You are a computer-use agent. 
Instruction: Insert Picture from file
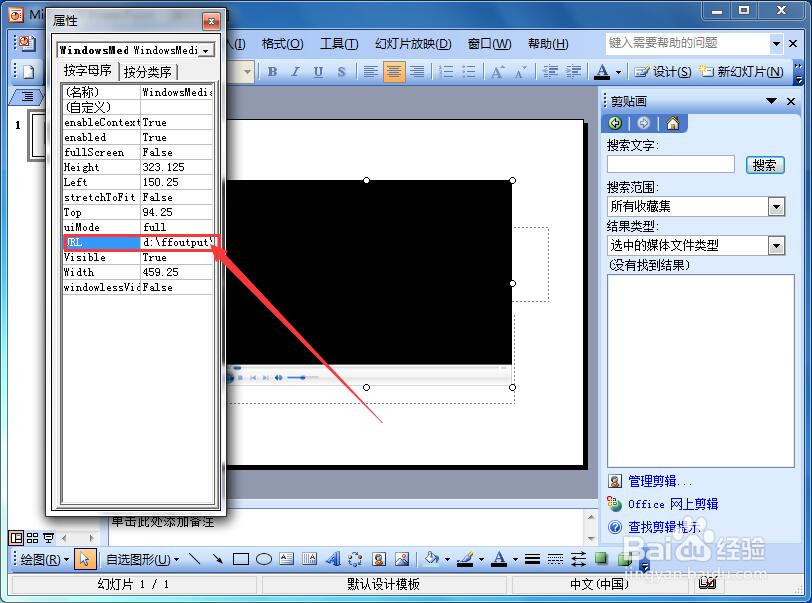(402, 559)
